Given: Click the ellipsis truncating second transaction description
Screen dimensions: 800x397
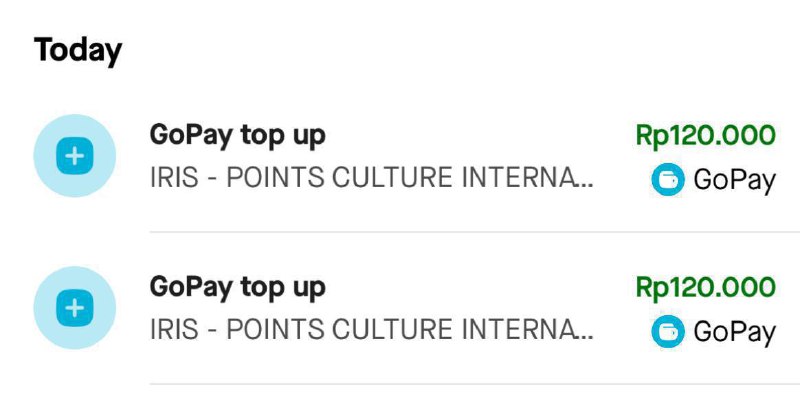Looking at the screenshot, I should click(x=587, y=338).
